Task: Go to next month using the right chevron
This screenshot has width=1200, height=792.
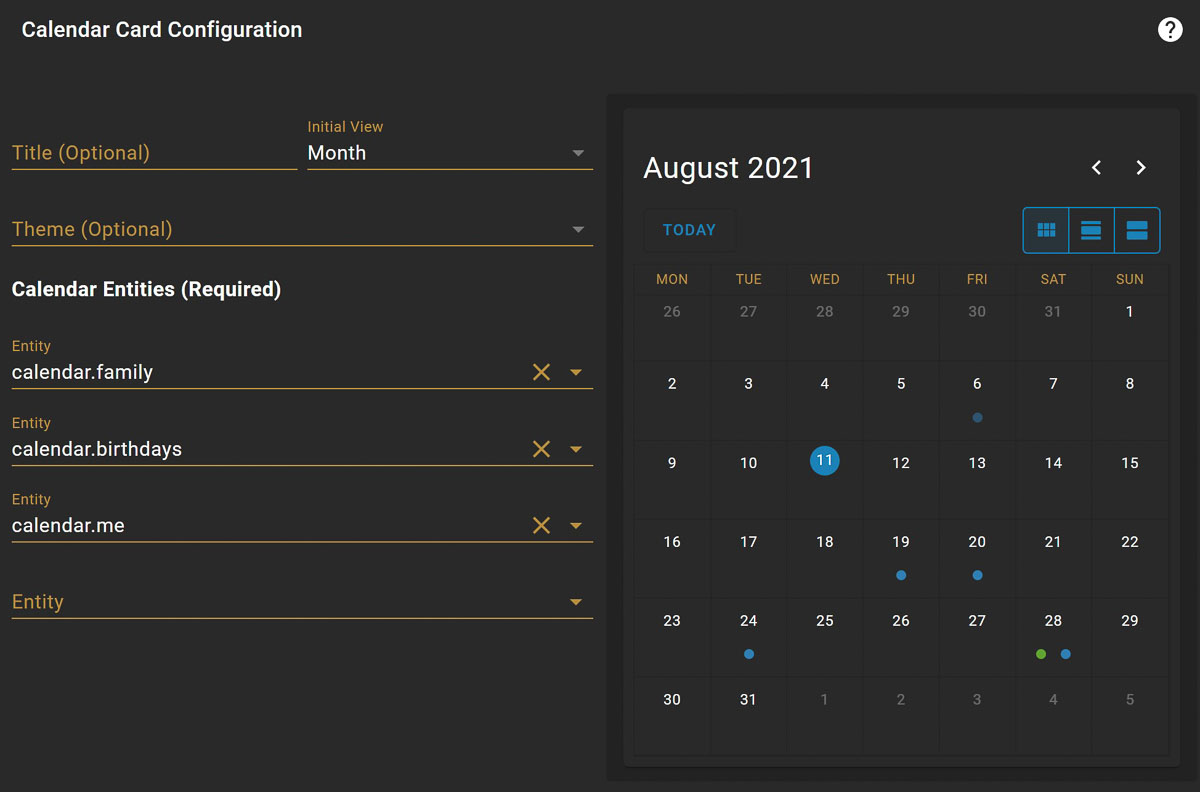Action: [1140, 168]
